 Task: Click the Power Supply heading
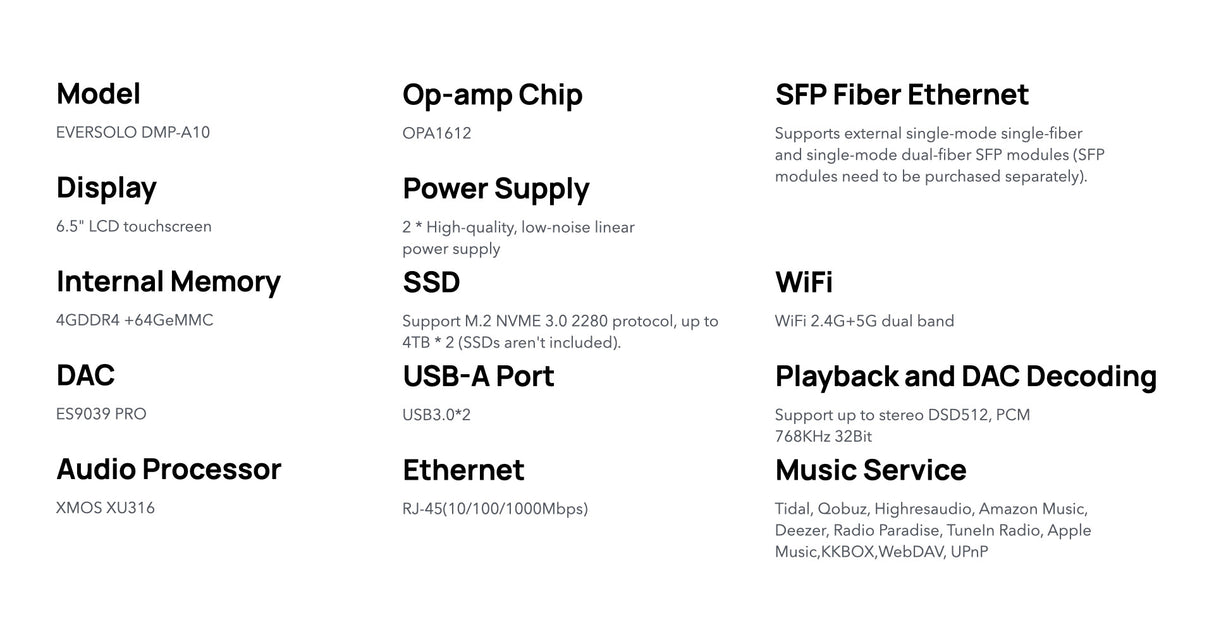496,189
